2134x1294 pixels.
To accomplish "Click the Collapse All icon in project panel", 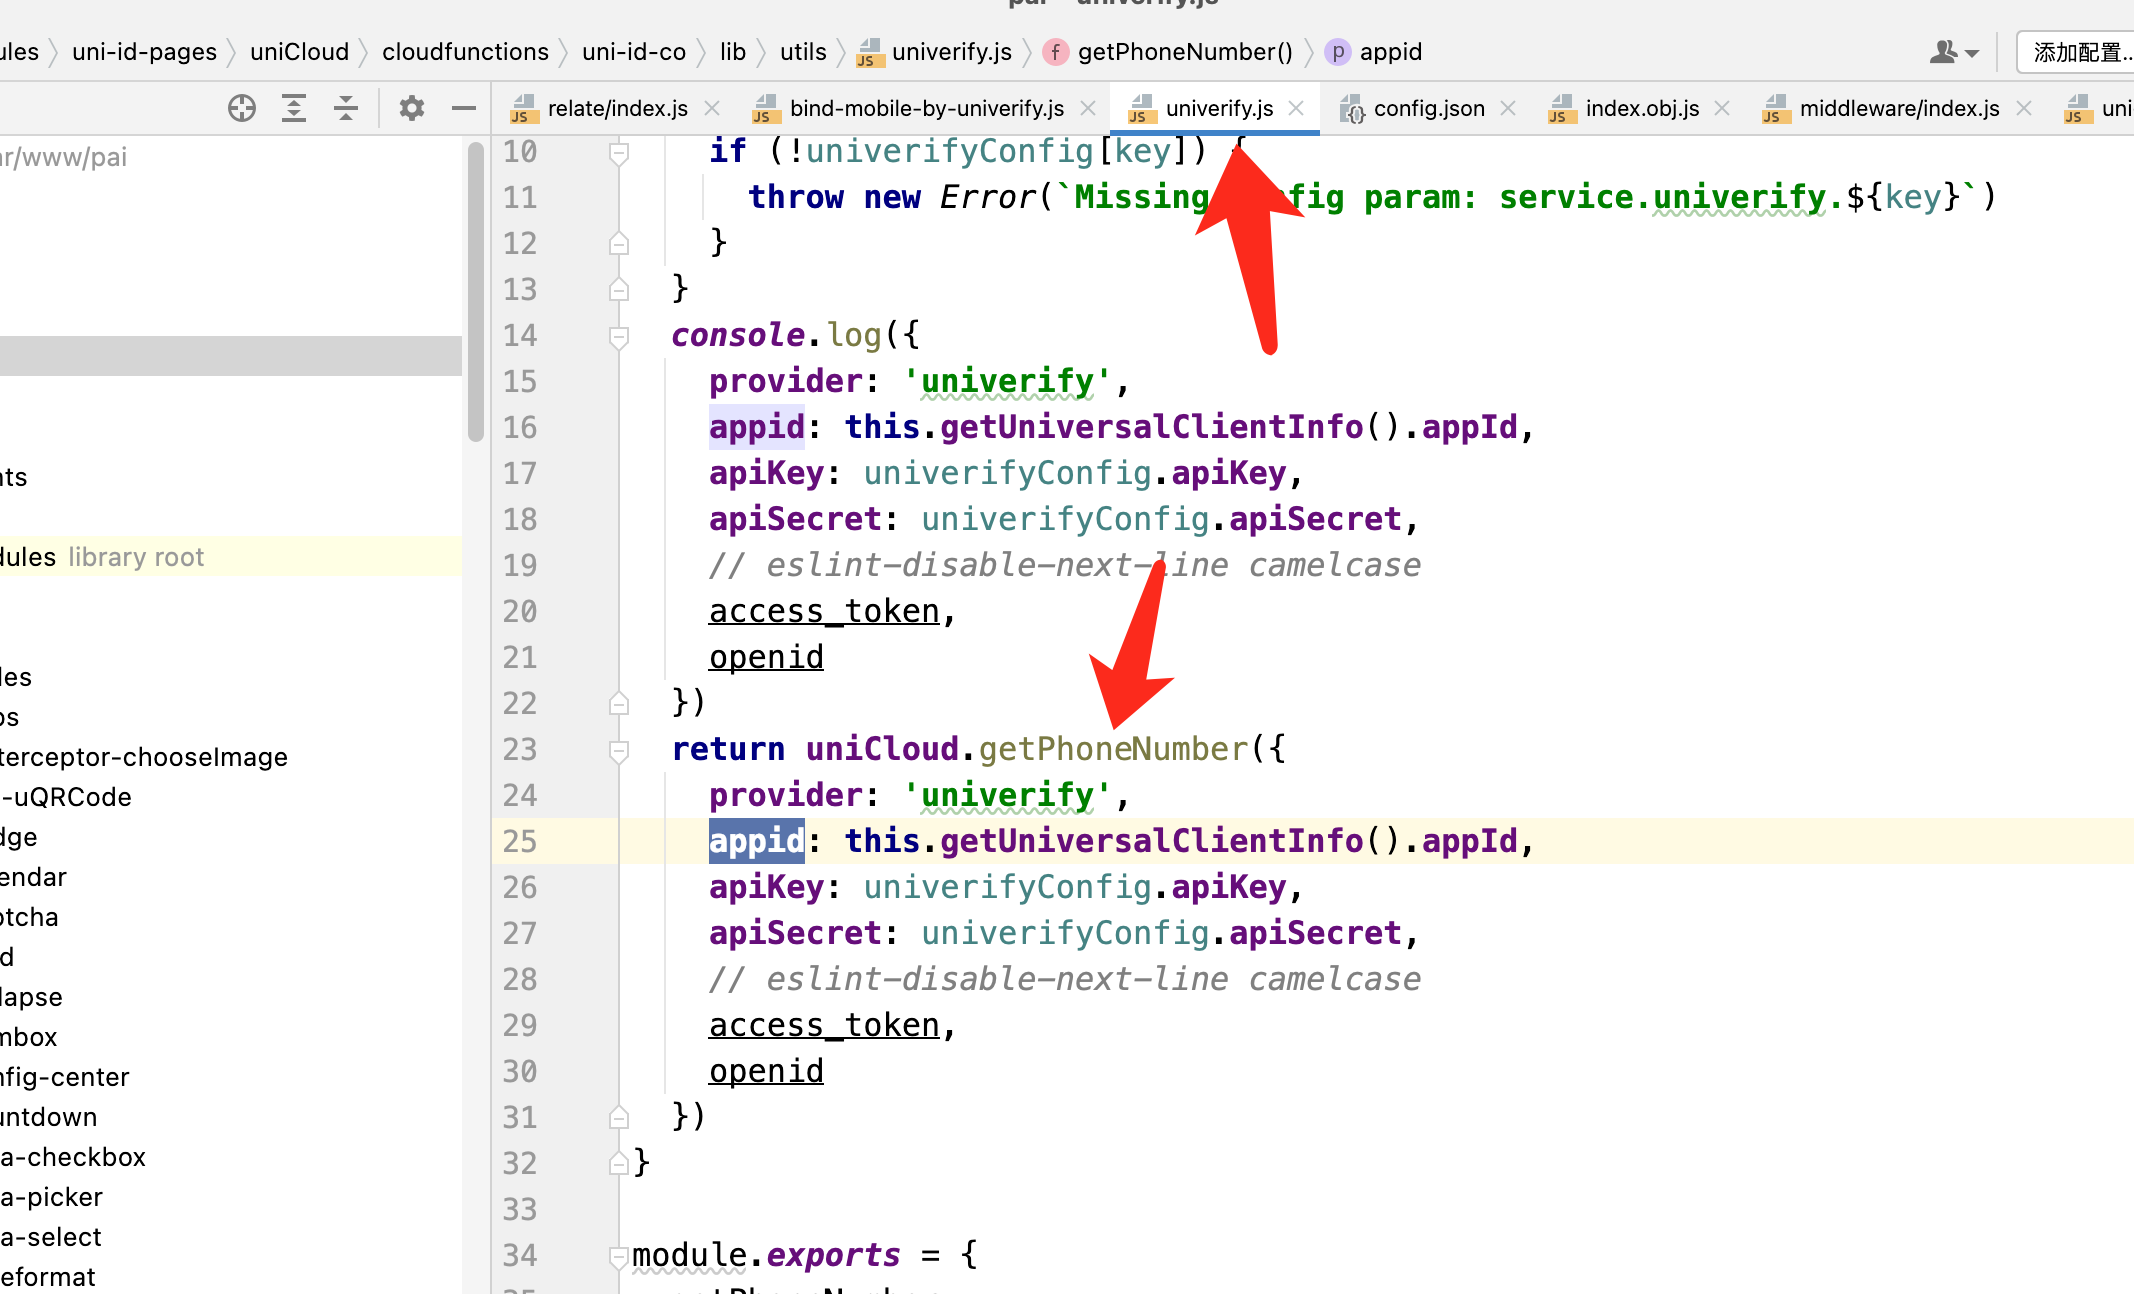I will click(346, 108).
